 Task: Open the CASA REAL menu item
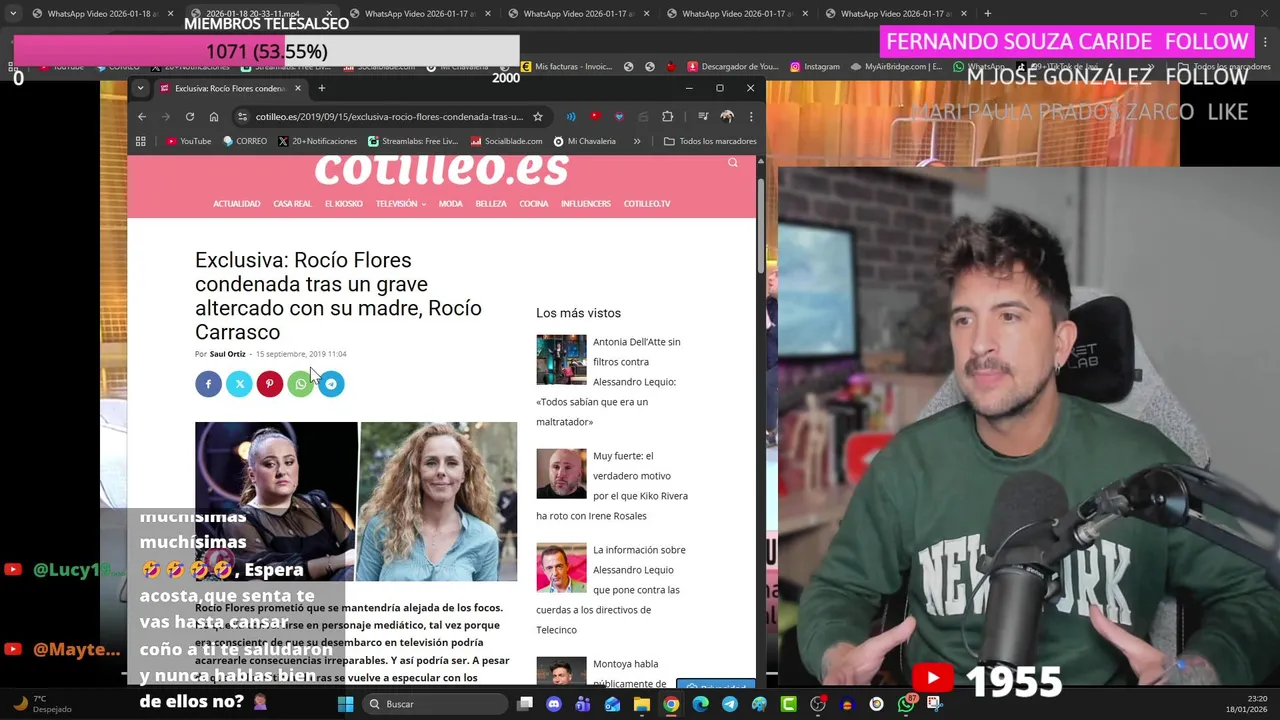tap(292, 204)
